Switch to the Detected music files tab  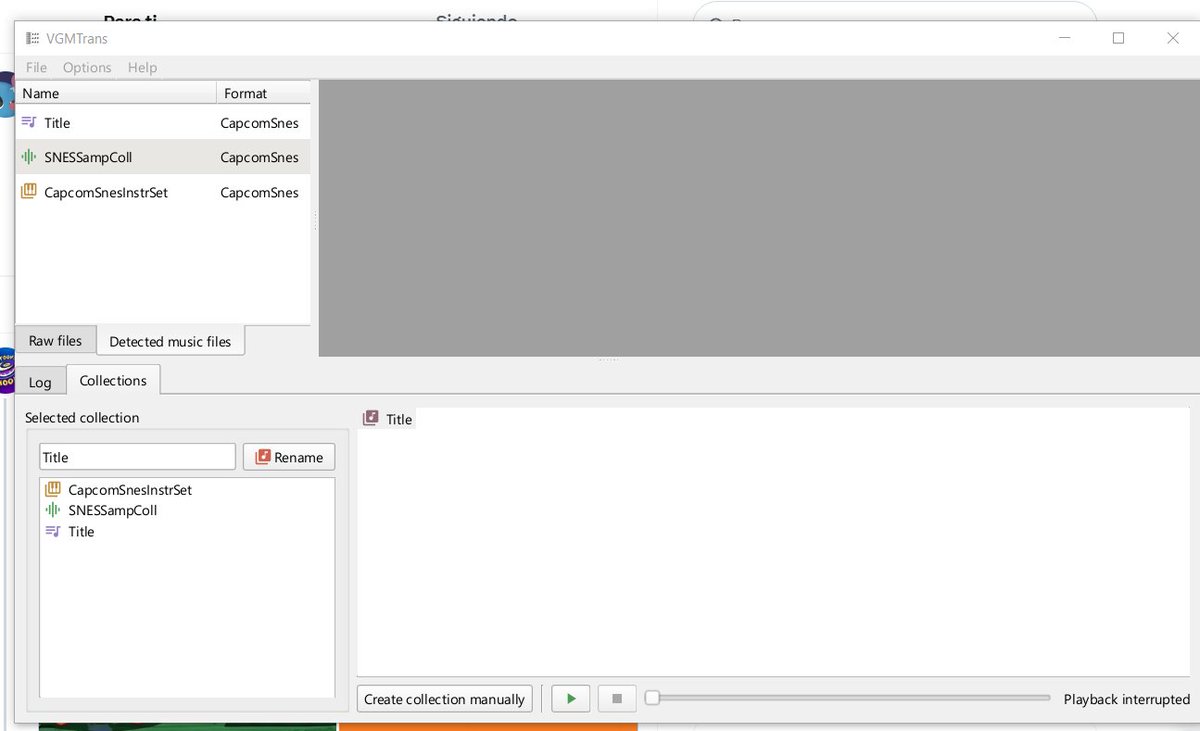pyautogui.click(x=170, y=341)
